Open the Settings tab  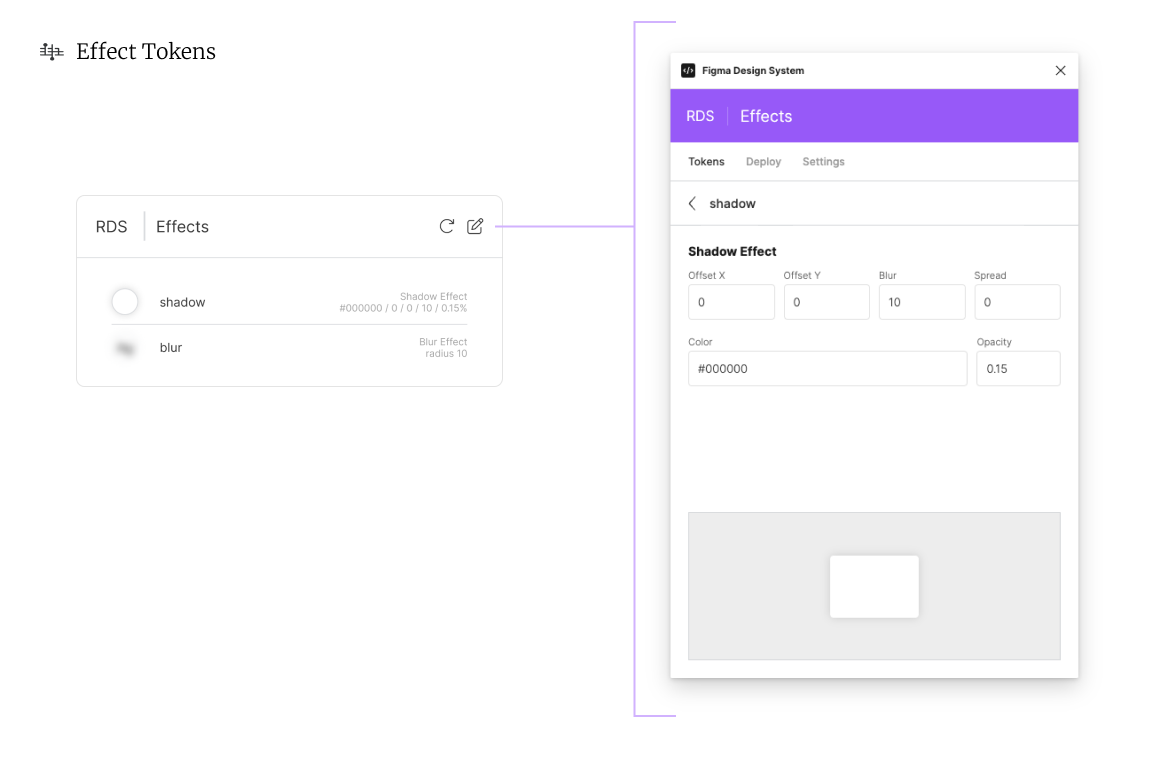(823, 161)
